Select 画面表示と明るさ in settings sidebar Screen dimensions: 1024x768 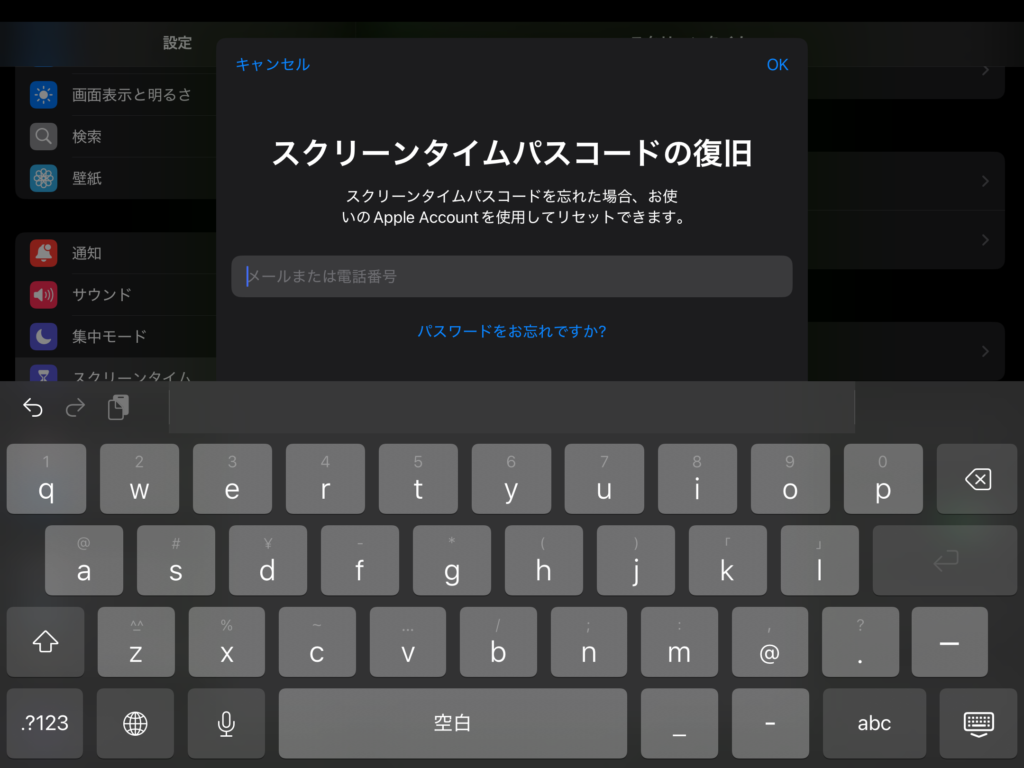click(131, 95)
